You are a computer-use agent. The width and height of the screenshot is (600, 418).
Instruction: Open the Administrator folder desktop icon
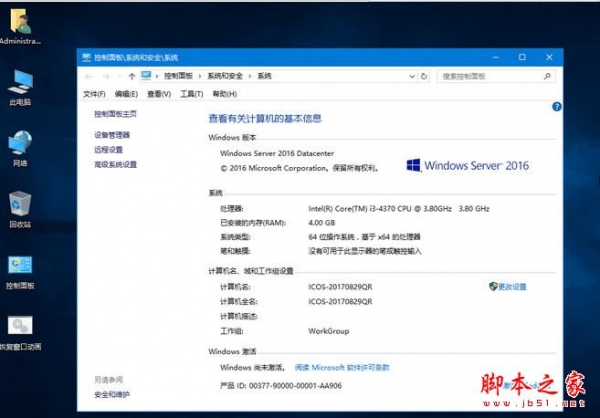(x=20, y=26)
